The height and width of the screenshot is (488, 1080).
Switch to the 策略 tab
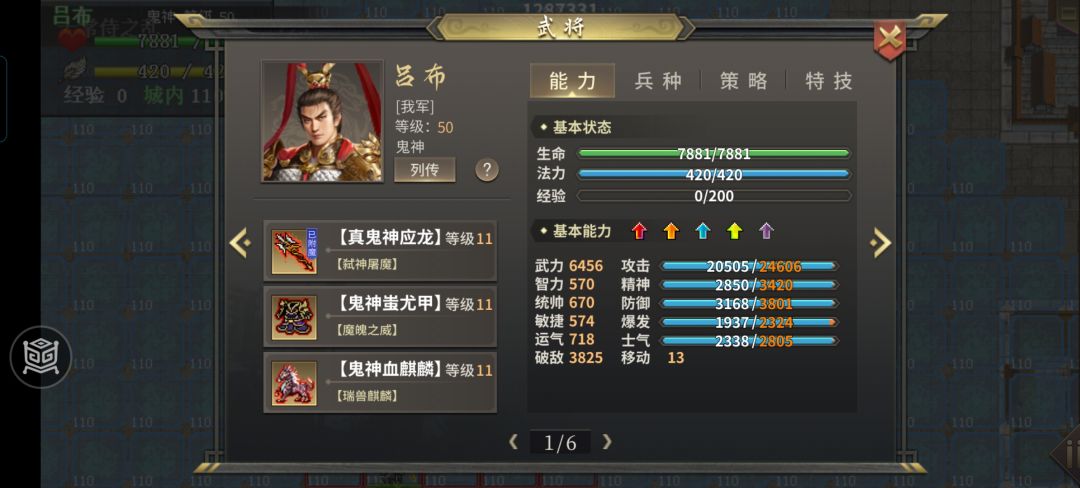(743, 81)
